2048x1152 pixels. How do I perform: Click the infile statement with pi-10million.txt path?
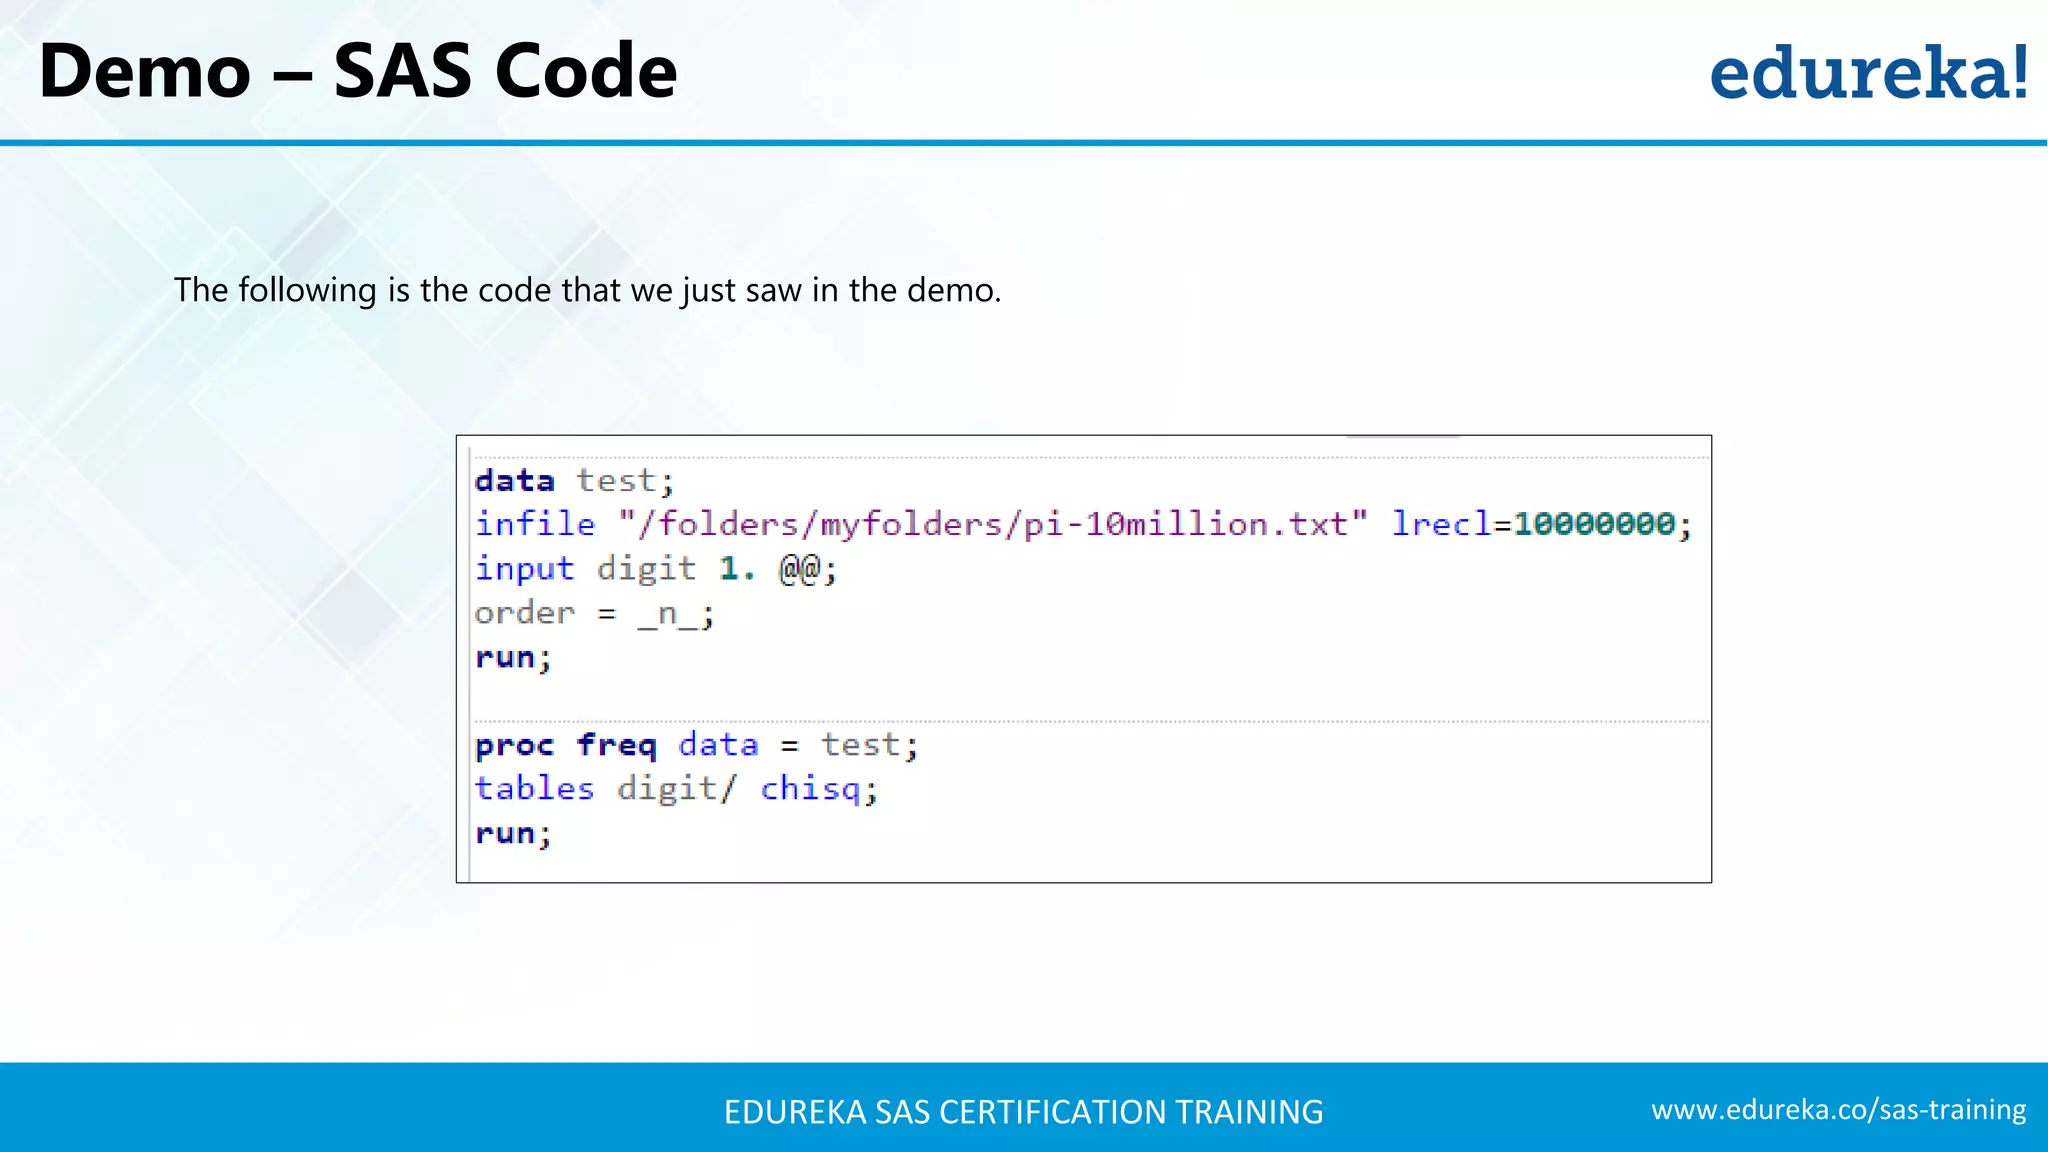click(x=1083, y=525)
